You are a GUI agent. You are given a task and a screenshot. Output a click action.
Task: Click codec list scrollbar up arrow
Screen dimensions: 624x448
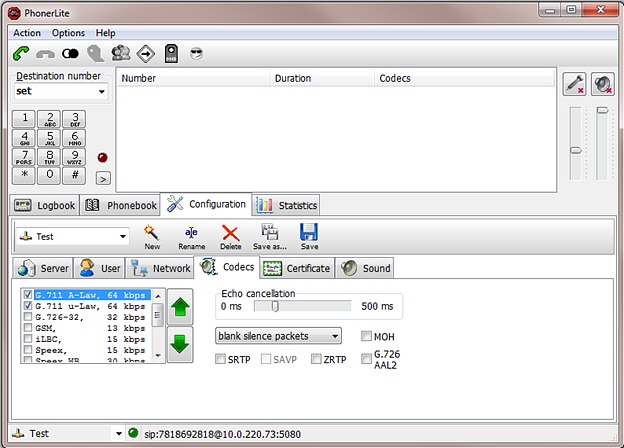(158, 296)
